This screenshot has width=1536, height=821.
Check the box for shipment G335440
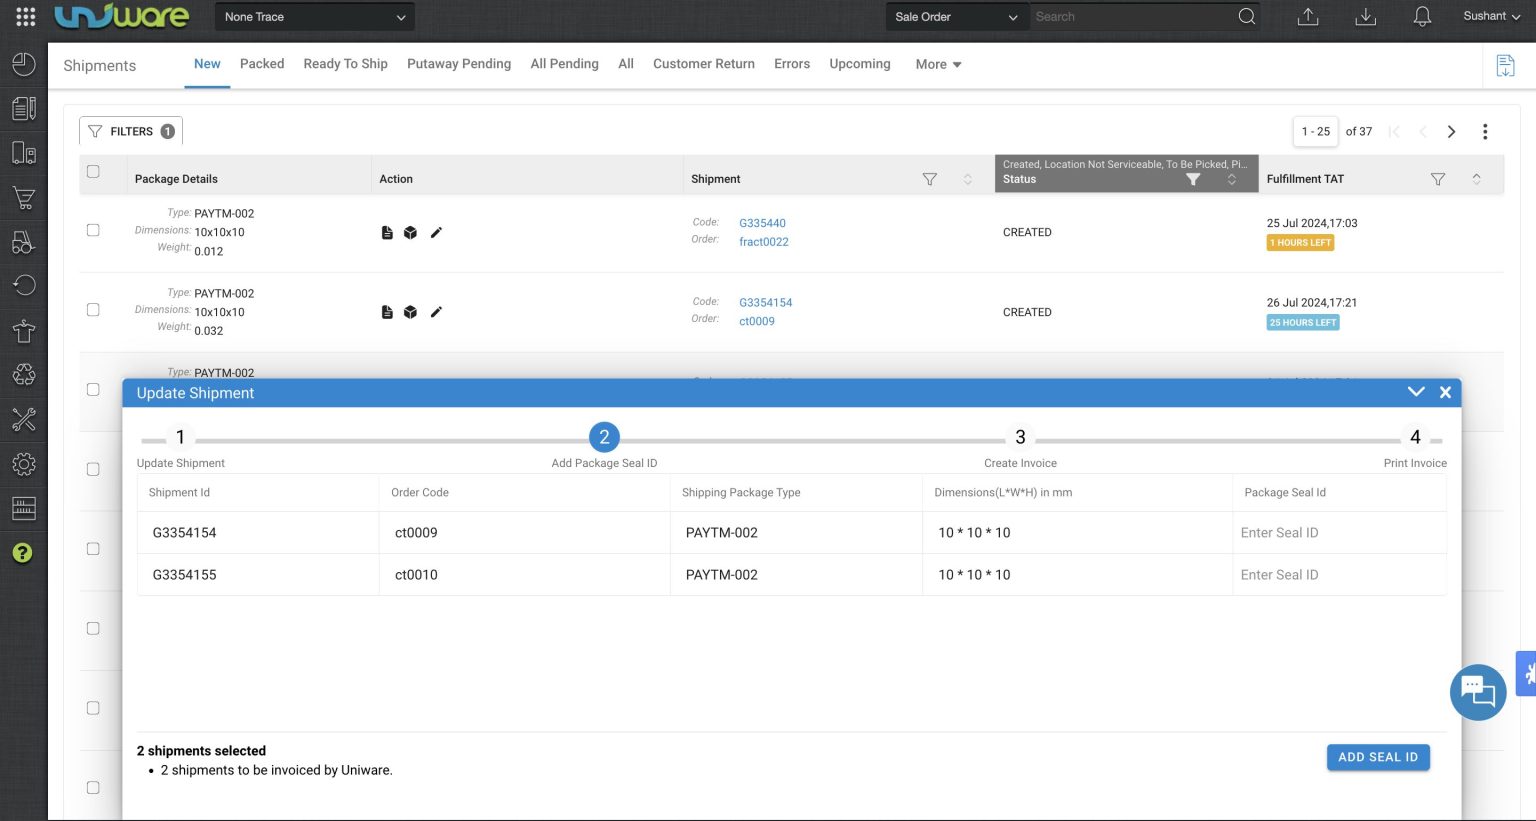pos(93,230)
